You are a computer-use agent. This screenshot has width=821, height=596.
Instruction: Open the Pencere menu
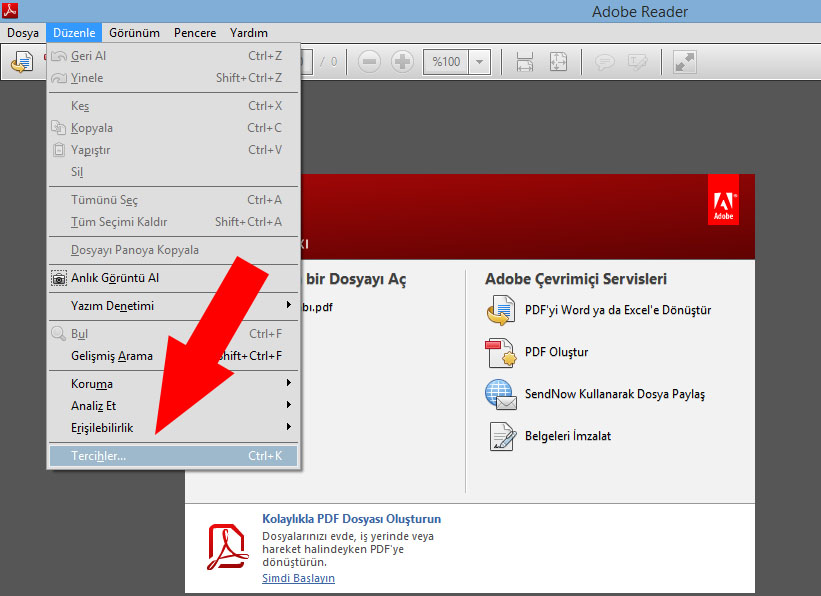[x=195, y=33]
